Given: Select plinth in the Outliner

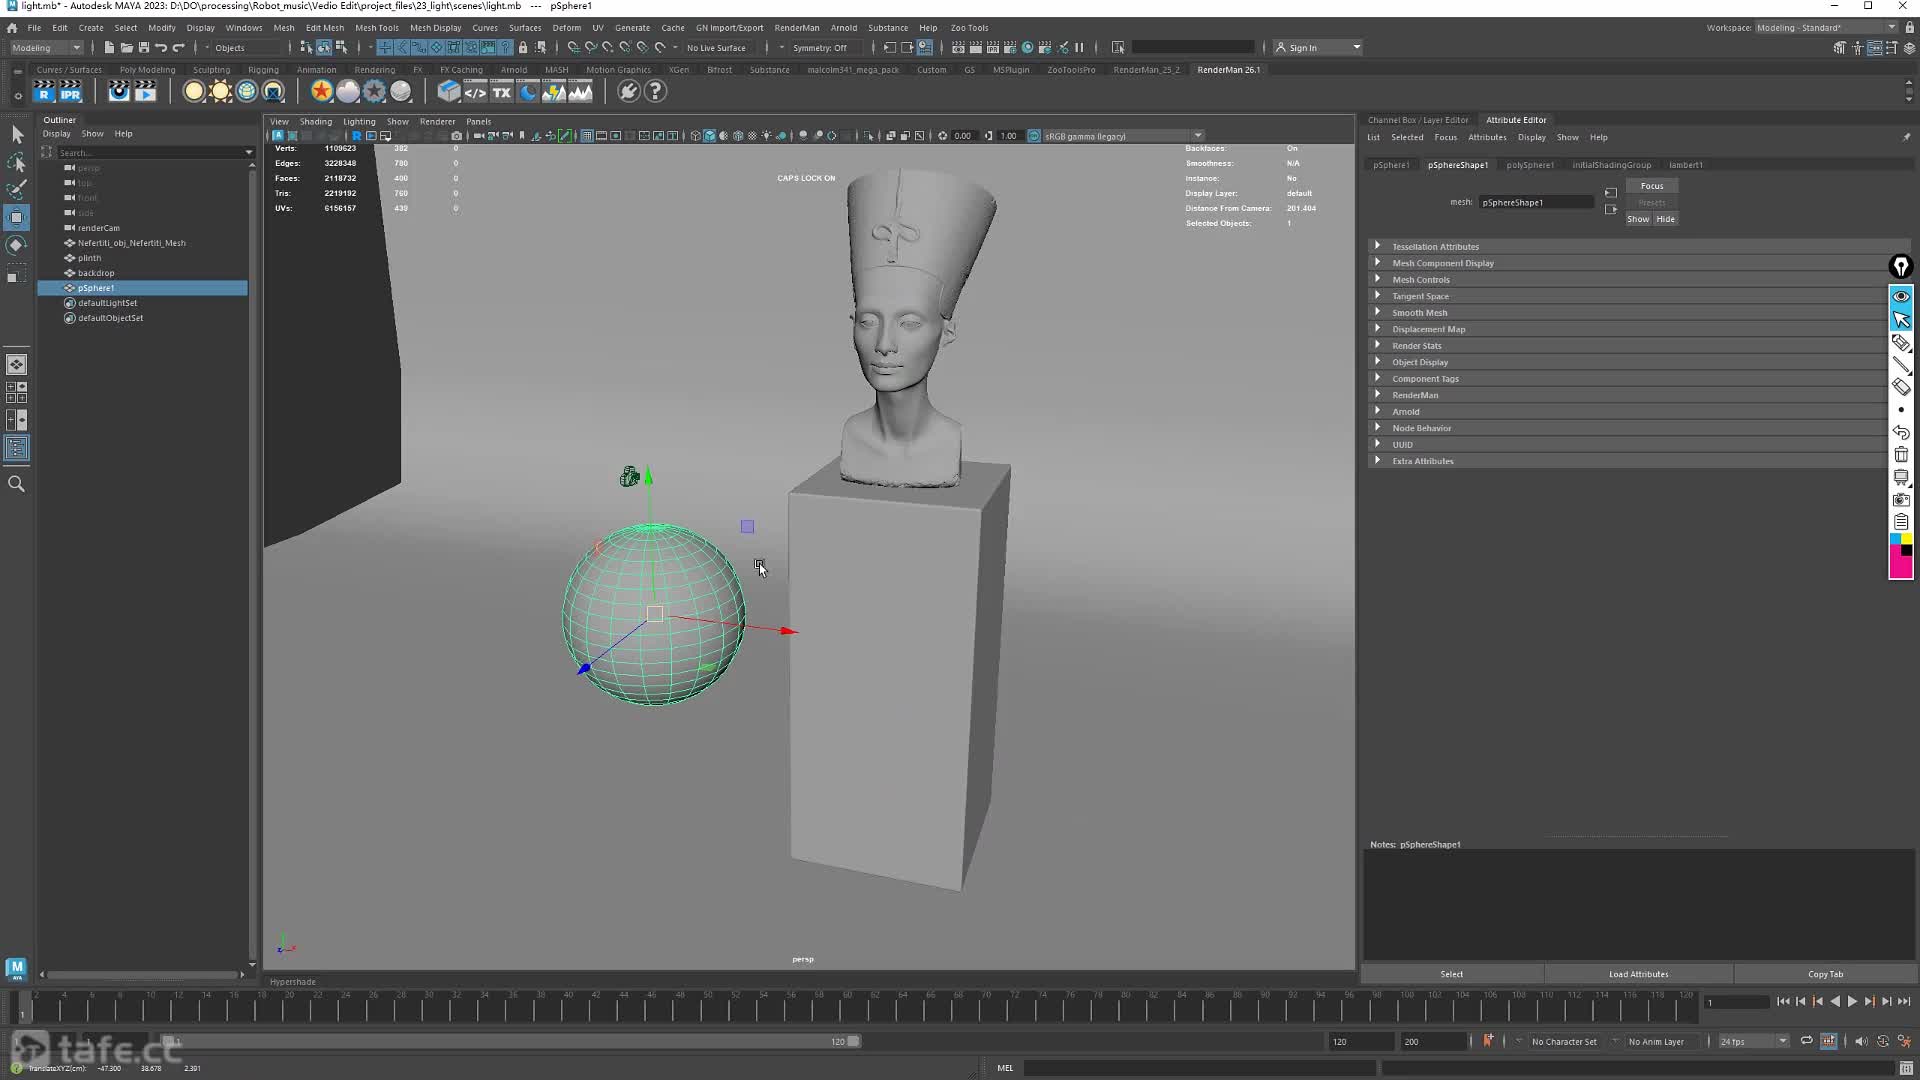Looking at the screenshot, I should 90,258.
